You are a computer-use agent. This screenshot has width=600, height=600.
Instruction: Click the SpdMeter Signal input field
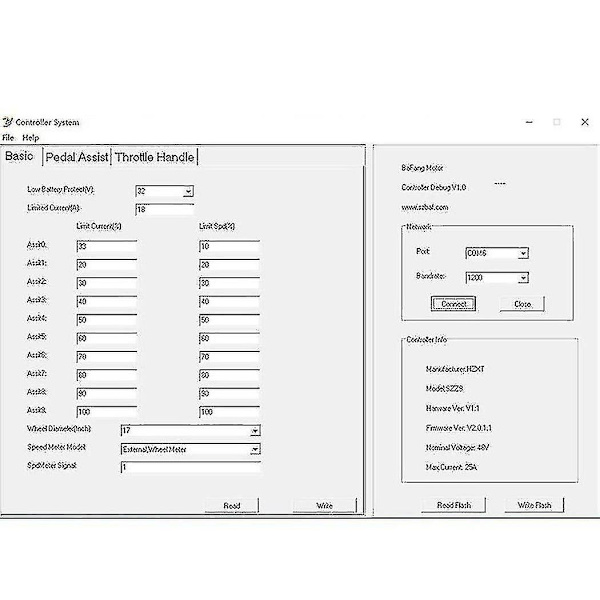(191, 467)
